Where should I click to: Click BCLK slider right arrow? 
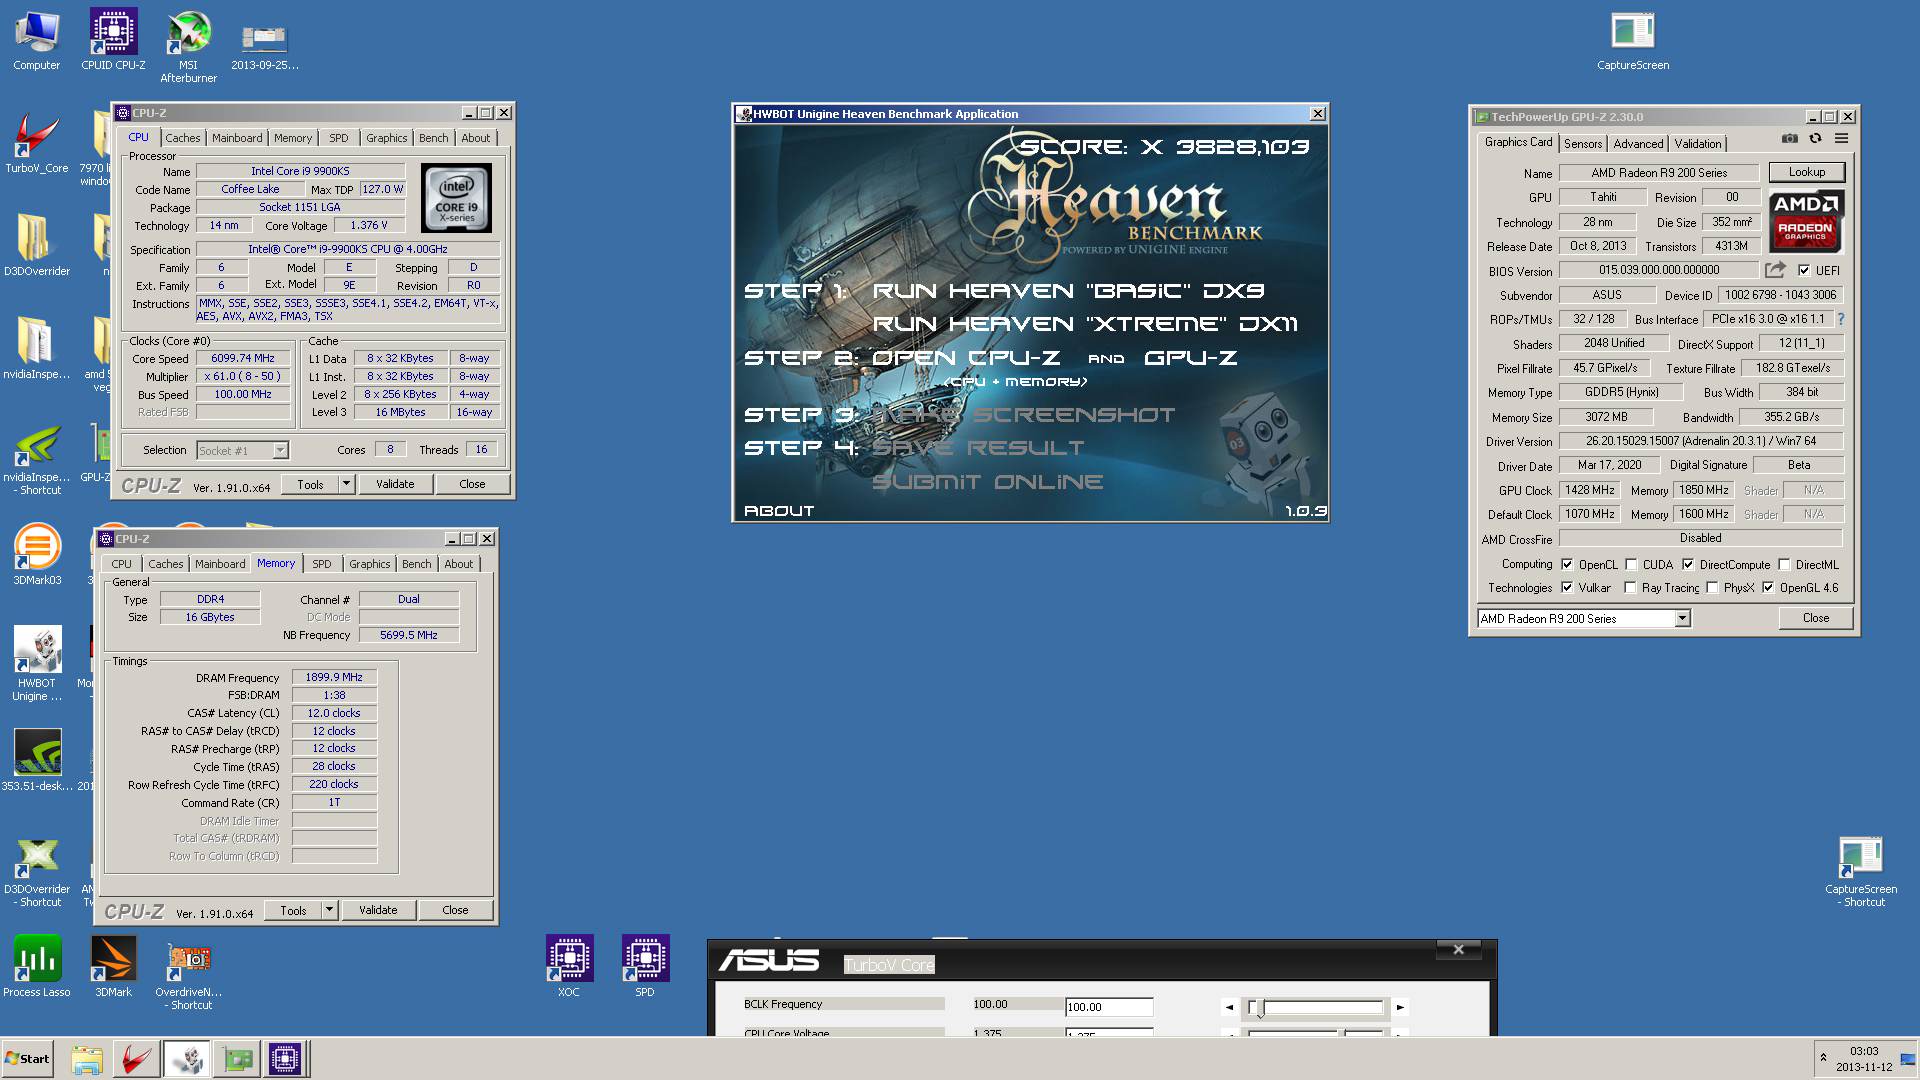[x=1400, y=1007]
